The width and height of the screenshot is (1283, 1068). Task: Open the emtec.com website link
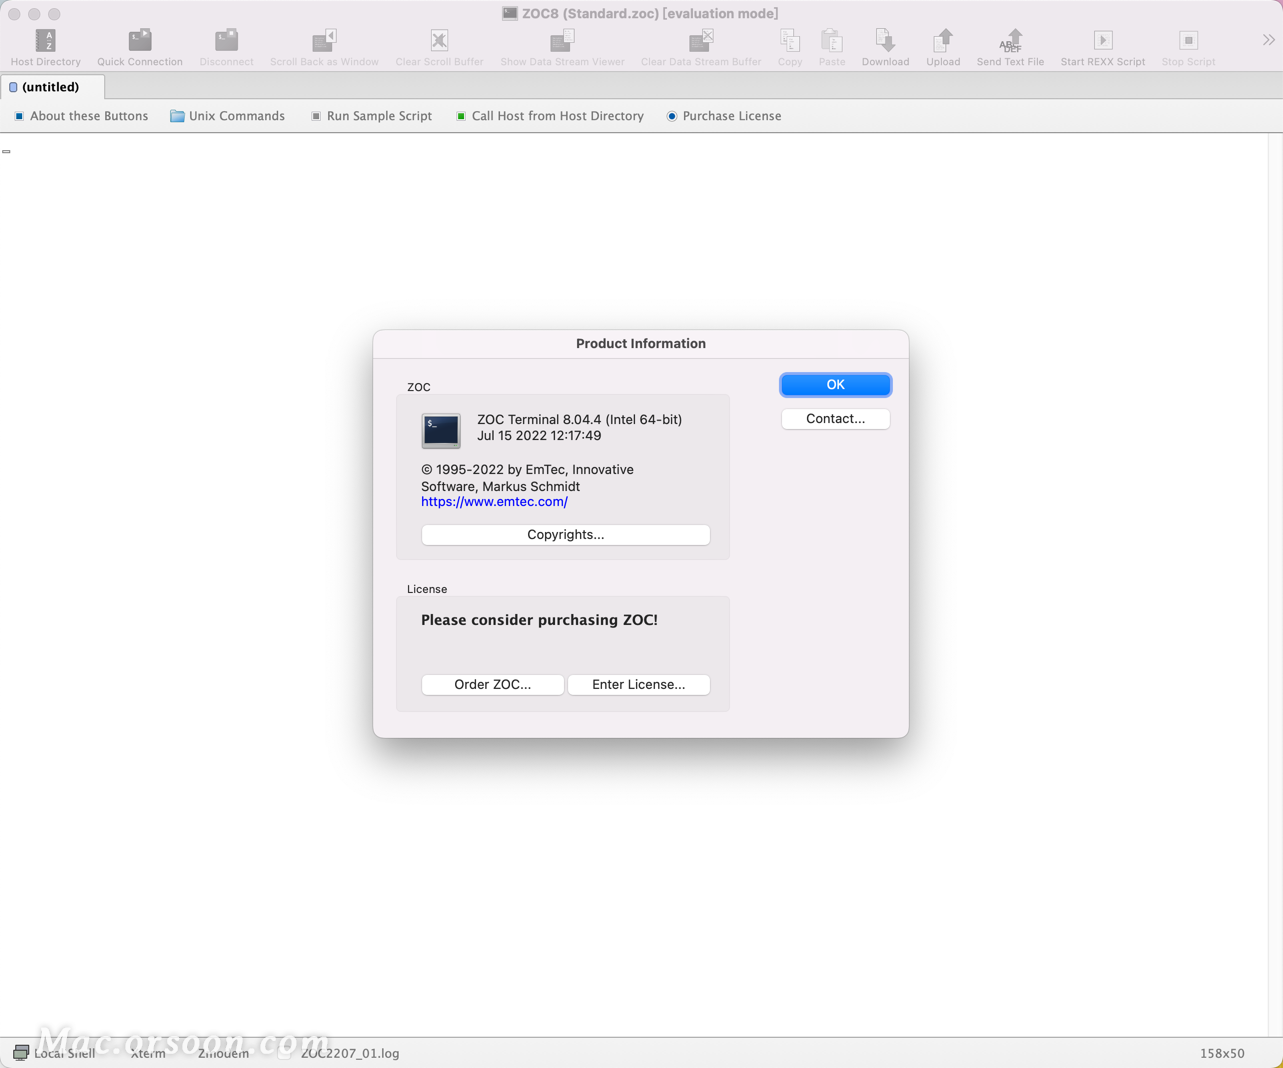click(x=494, y=502)
